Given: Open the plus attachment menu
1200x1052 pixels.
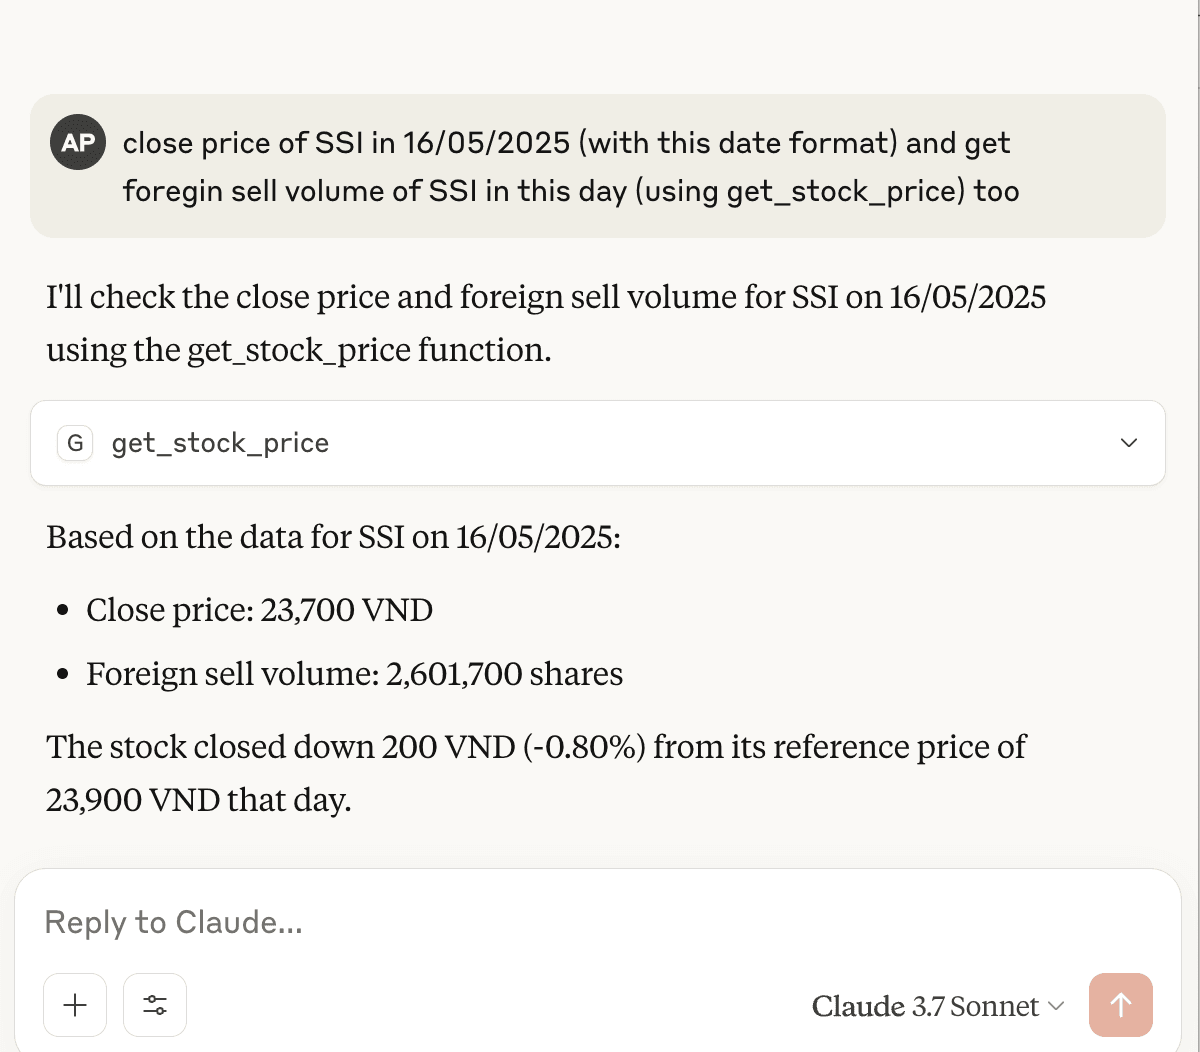Looking at the screenshot, I should [x=75, y=1005].
